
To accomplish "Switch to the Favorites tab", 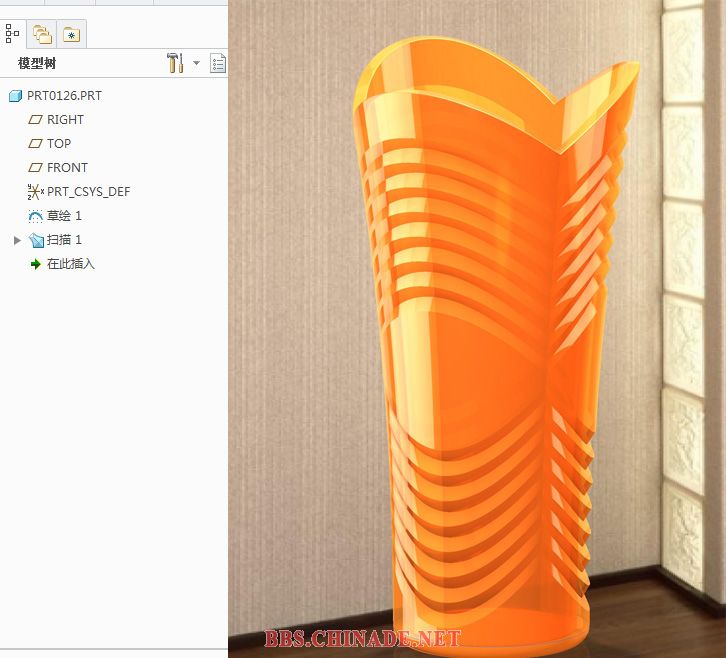I will click(72, 35).
